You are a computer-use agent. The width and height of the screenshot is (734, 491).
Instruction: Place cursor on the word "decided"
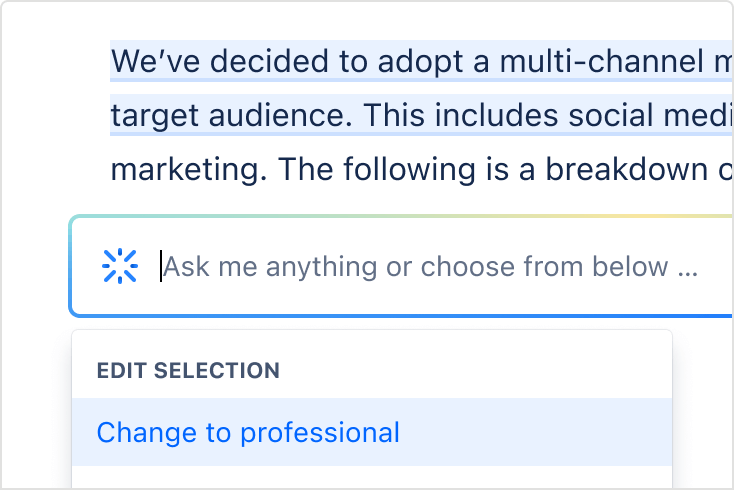tap(269, 61)
